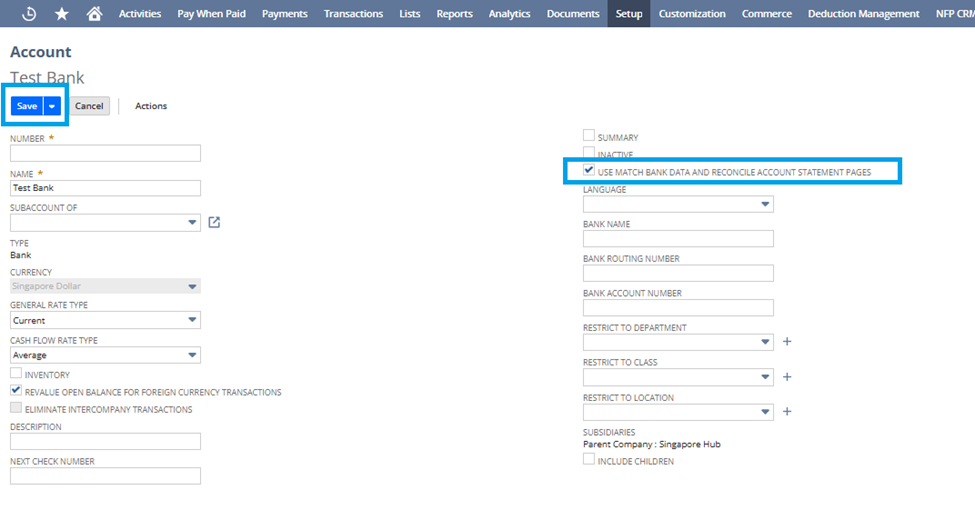Toggle the Inactive checkbox
This screenshot has height=530, width=975.
tap(589, 152)
